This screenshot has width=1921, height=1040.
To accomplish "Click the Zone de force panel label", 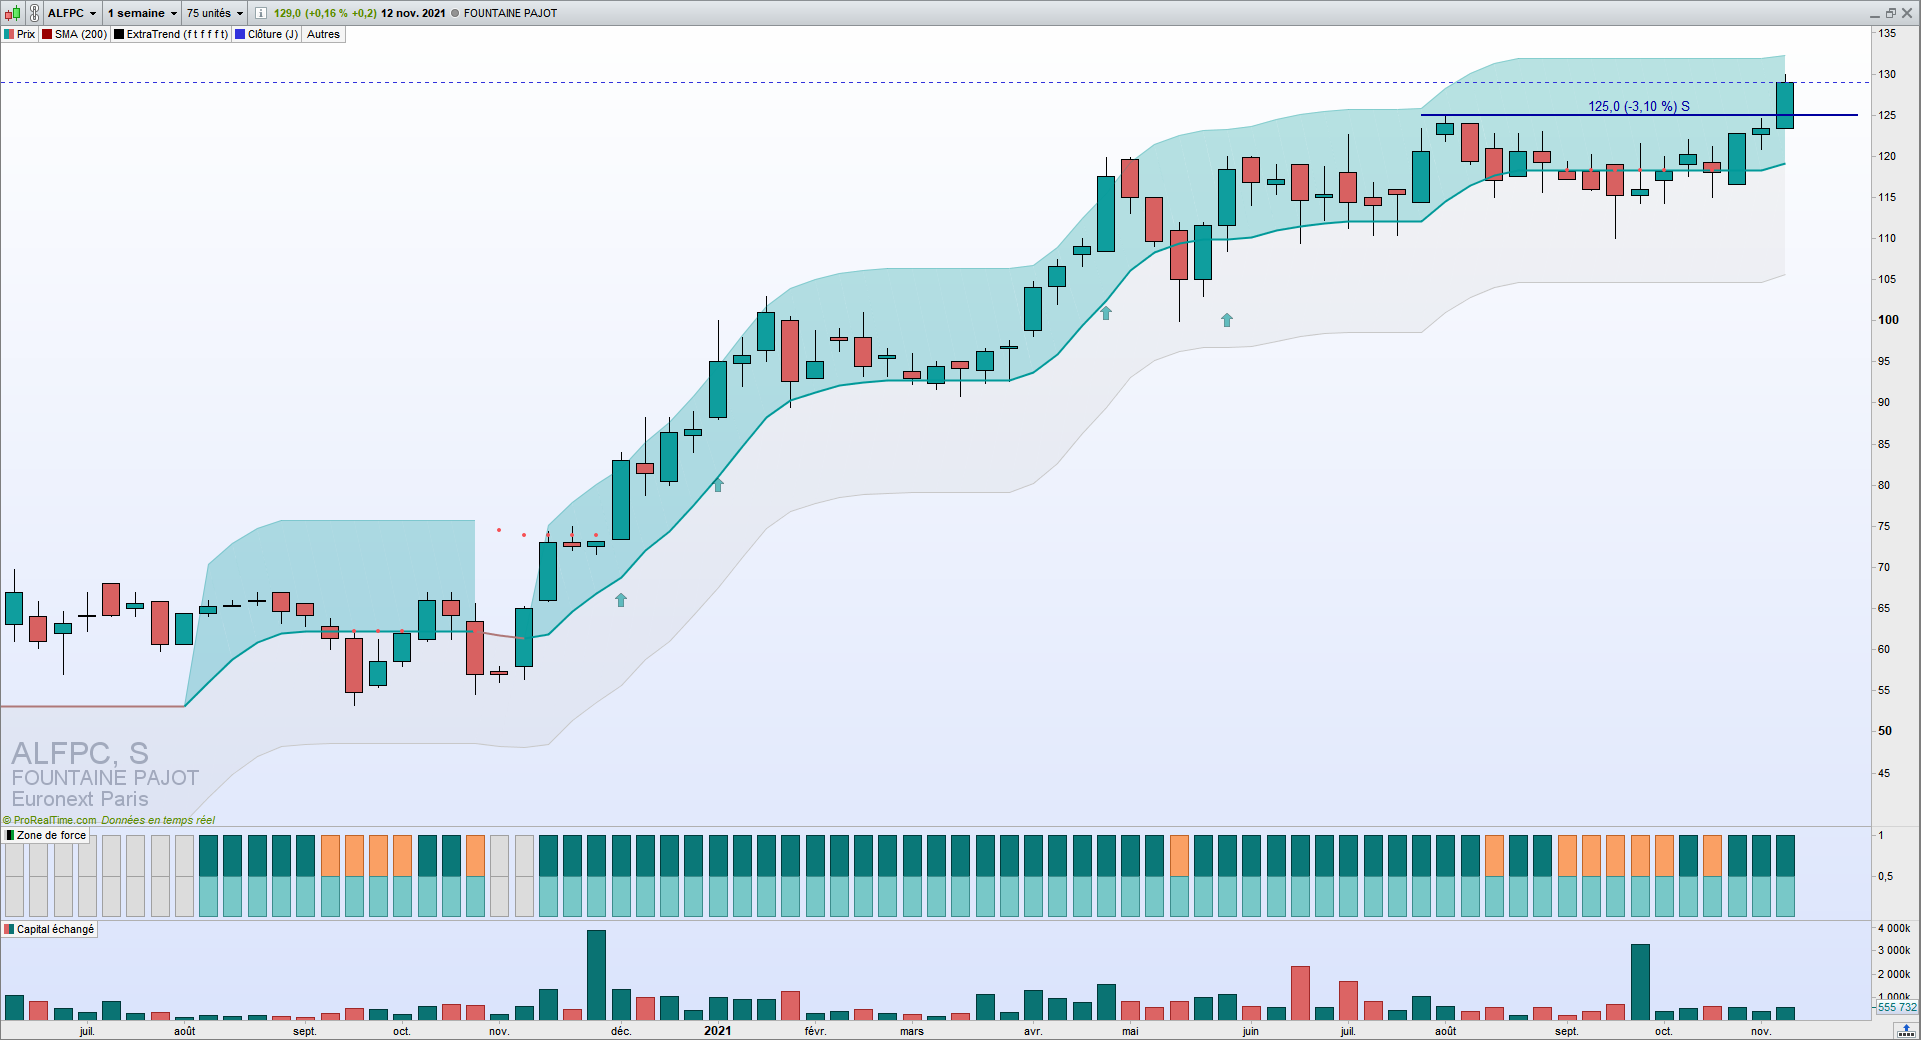I will 51,835.
